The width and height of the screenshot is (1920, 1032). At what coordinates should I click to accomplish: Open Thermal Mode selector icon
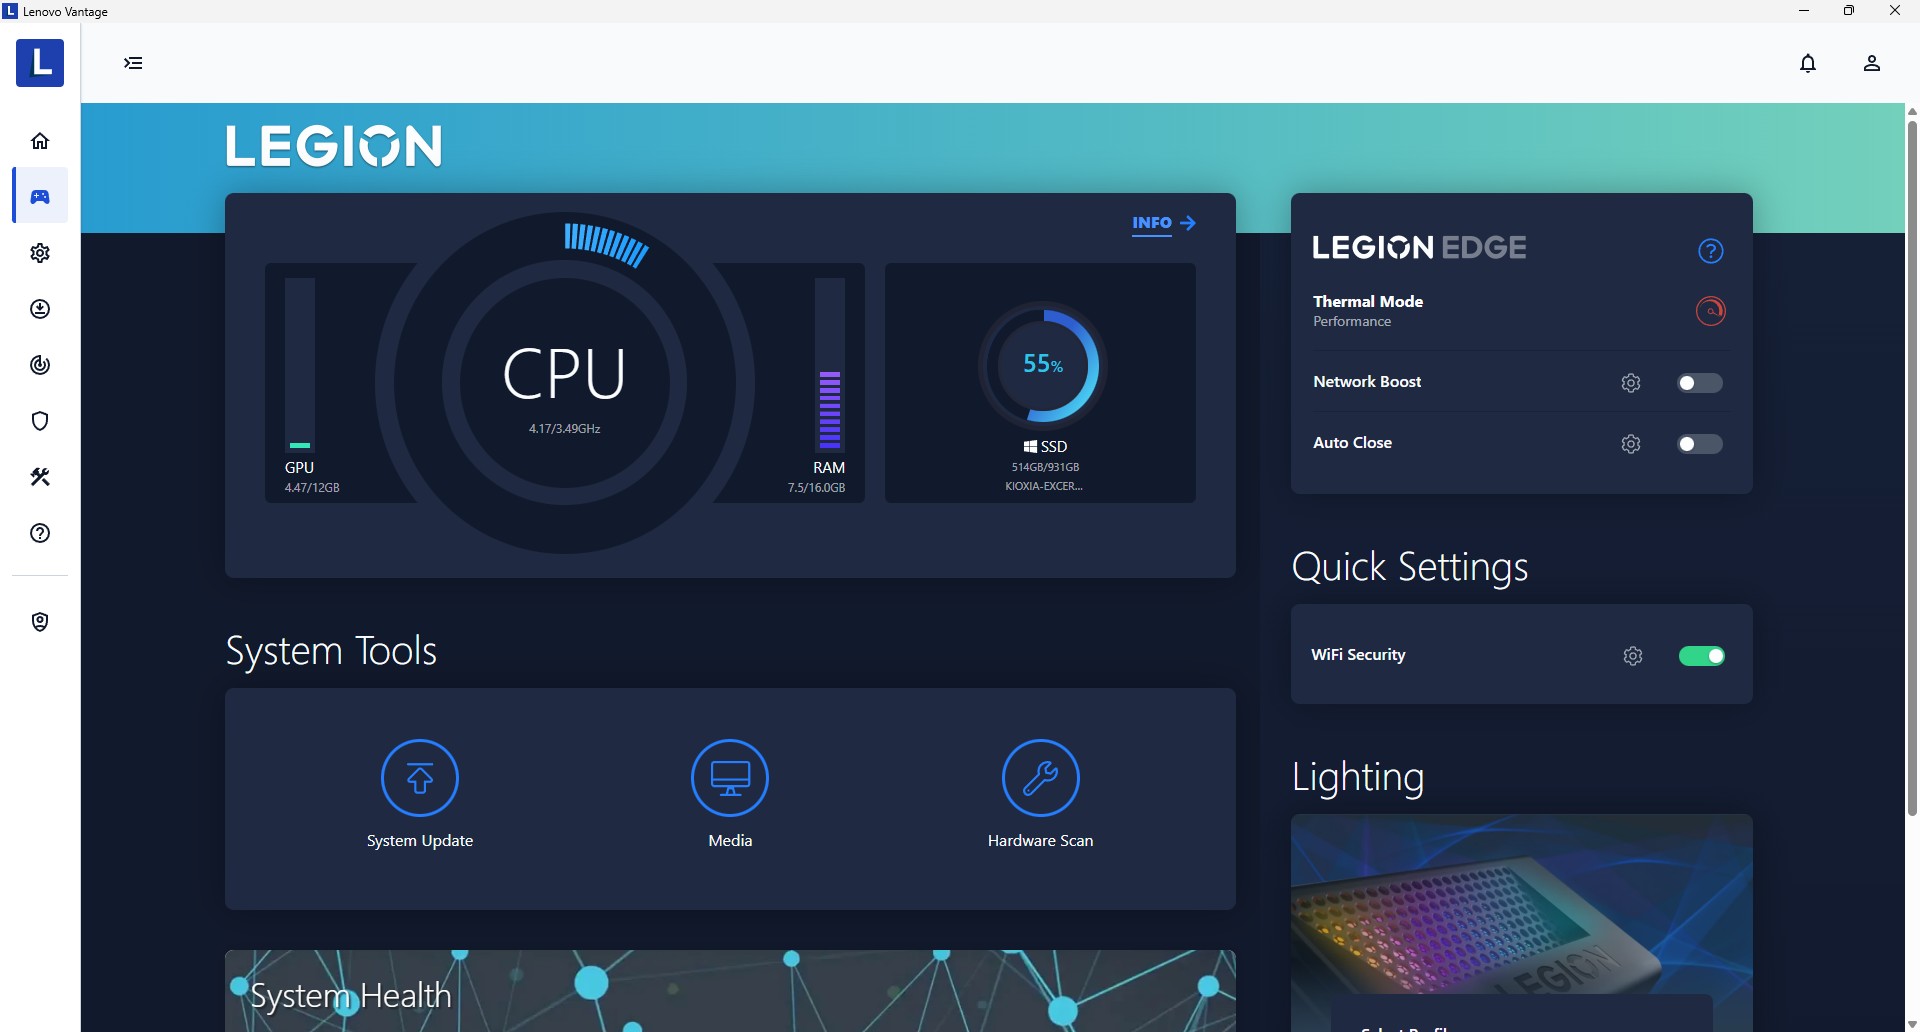click(x=1711, y=311)
